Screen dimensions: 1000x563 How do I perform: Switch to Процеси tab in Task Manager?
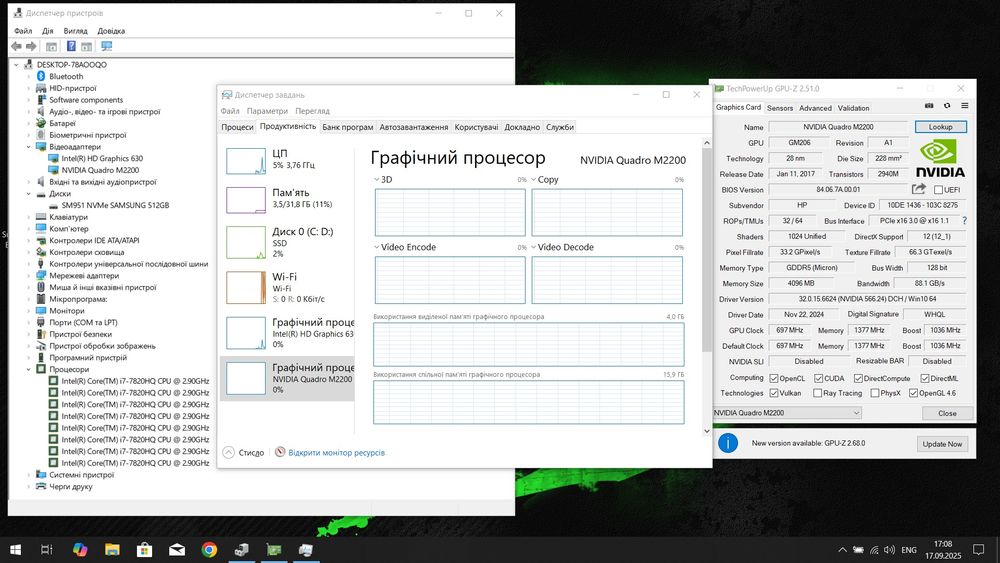coord(237,127)
